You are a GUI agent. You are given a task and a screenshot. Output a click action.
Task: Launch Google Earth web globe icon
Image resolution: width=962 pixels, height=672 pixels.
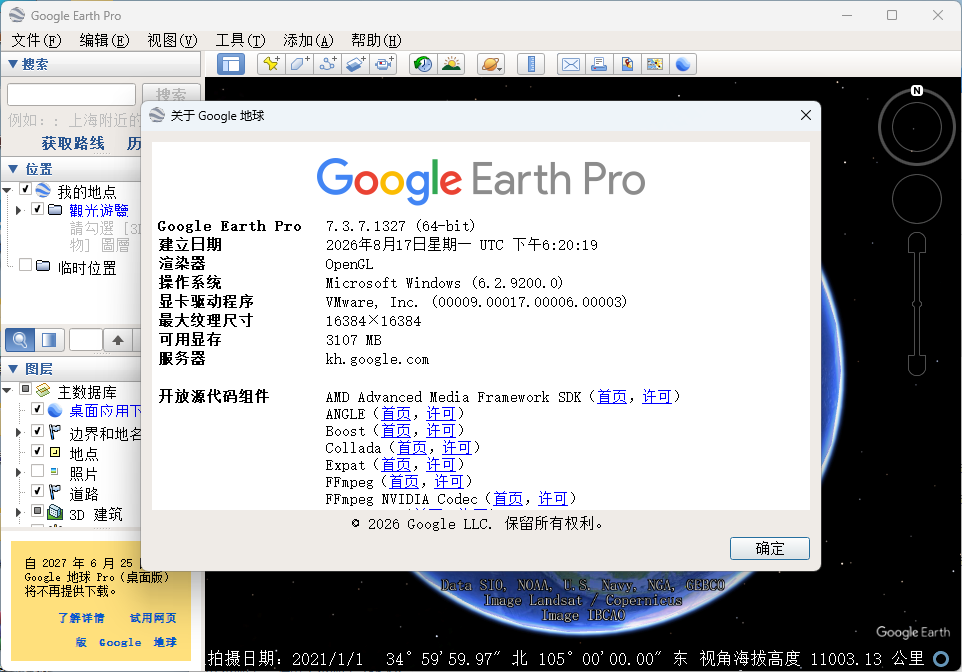[x=683, y=64]
